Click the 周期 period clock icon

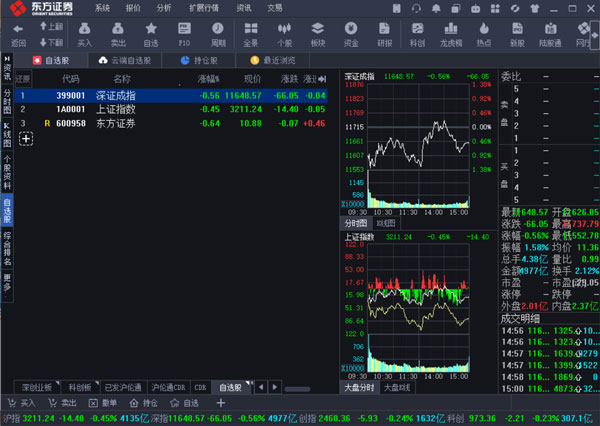click(218, 29)
